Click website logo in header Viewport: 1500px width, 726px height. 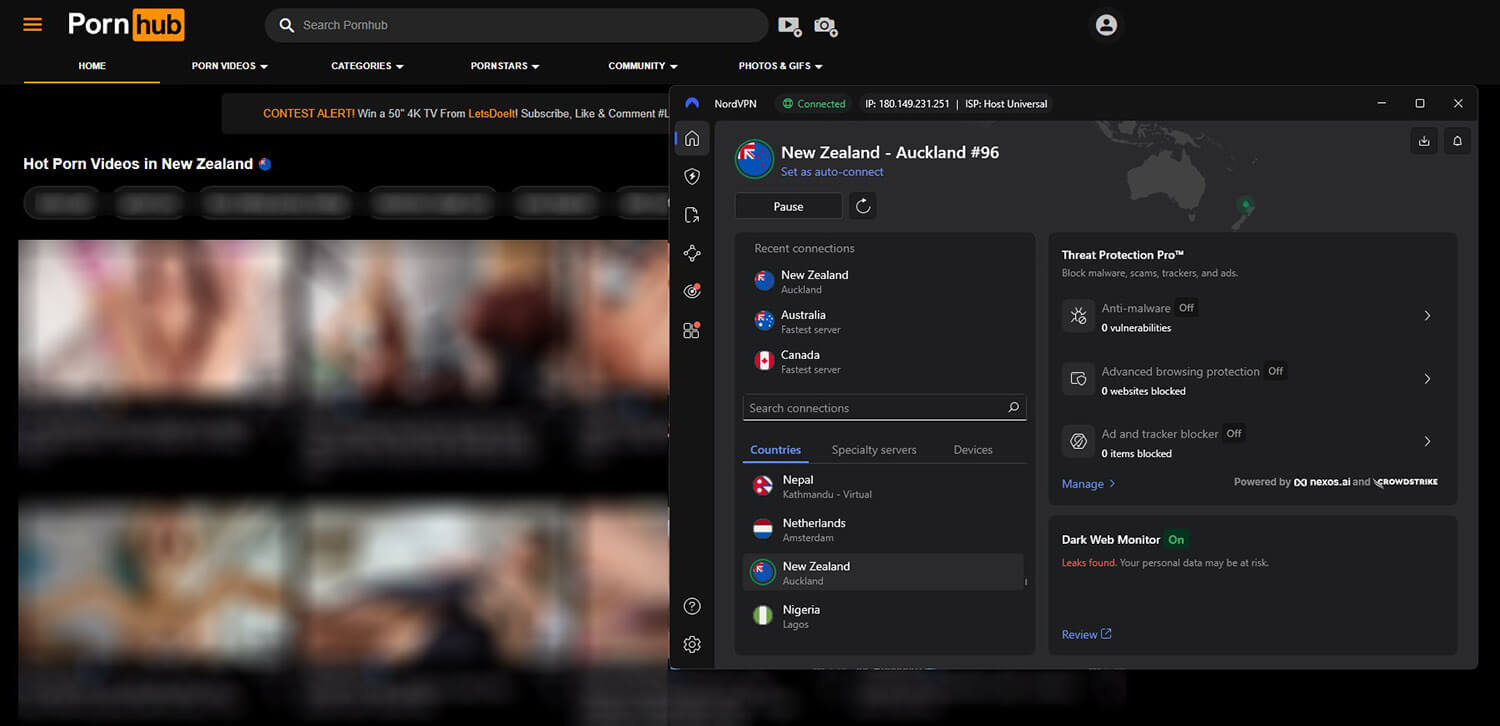coord(126,25)
